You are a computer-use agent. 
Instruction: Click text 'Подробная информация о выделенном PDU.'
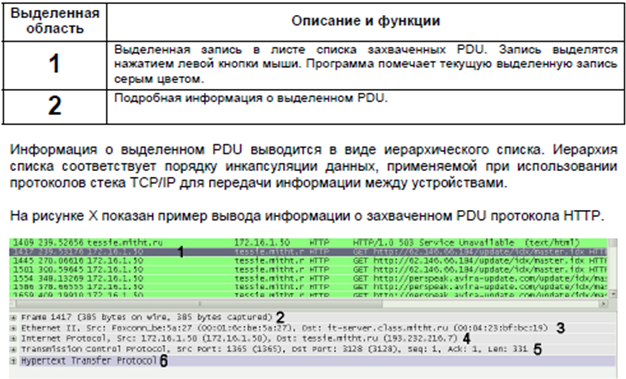pos(251,98)
